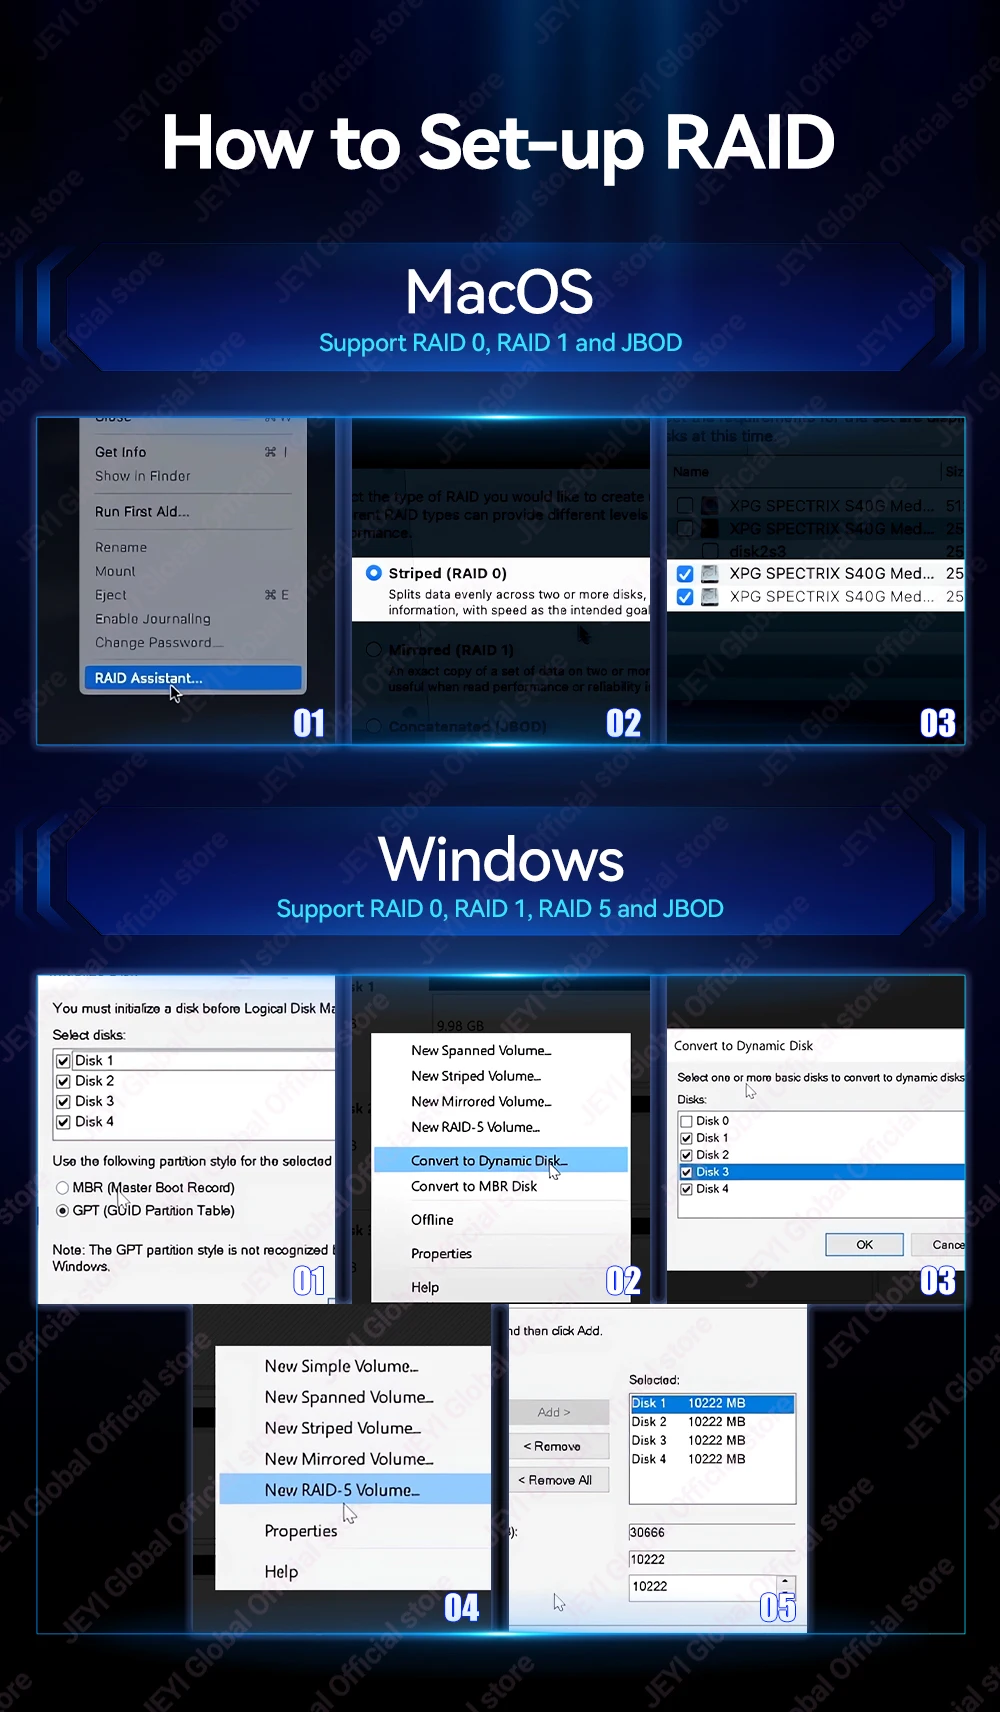Viewport: 1000px width, 1712px height.
Task: Choose New Simple Volume... from context menu
Action: 341,1366
